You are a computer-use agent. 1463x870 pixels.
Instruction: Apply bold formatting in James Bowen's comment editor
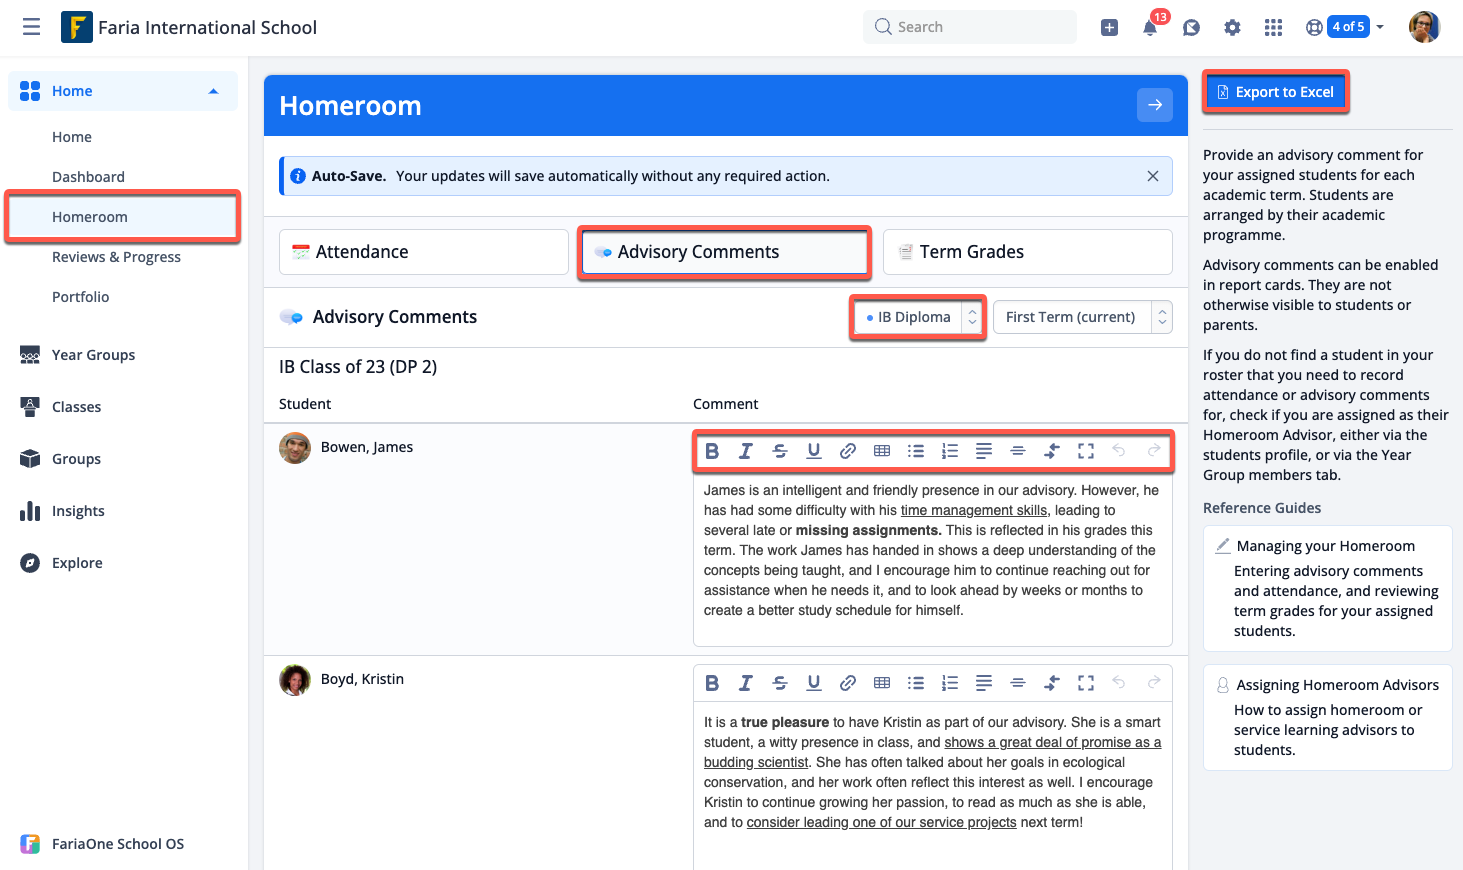tap(711, 450)
